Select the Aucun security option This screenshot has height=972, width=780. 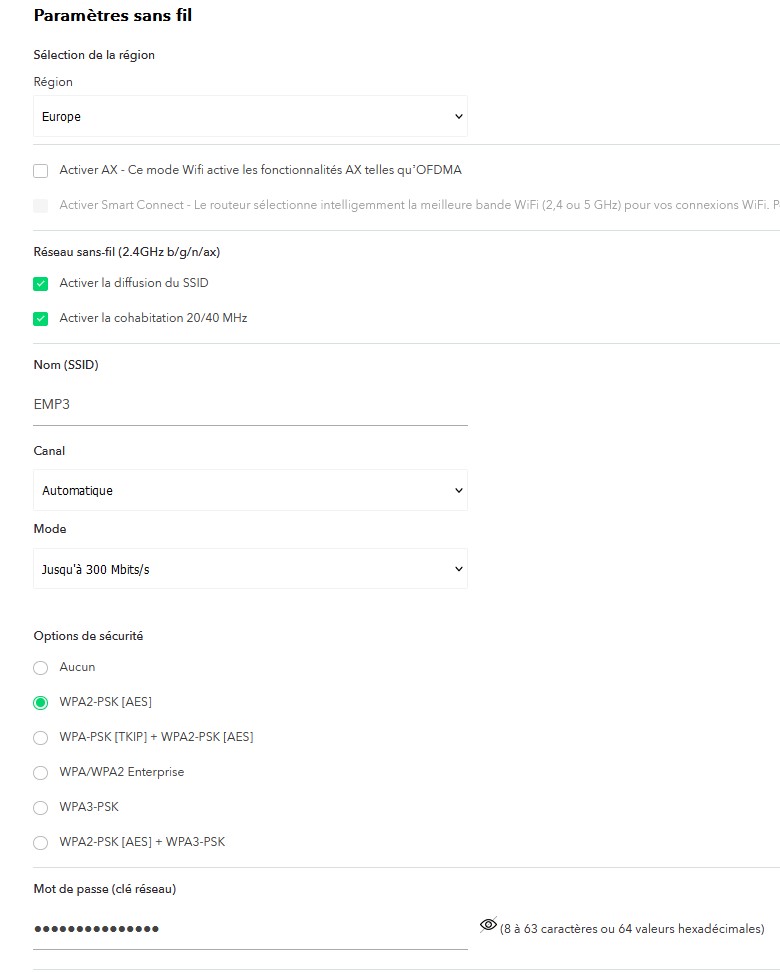[41, 668]
